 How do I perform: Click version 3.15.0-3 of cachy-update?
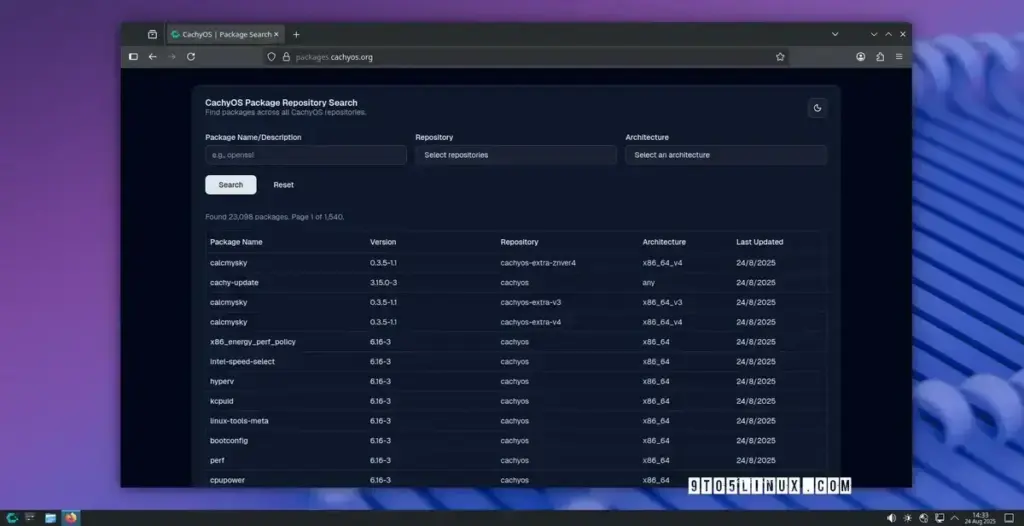click(383, 283)
